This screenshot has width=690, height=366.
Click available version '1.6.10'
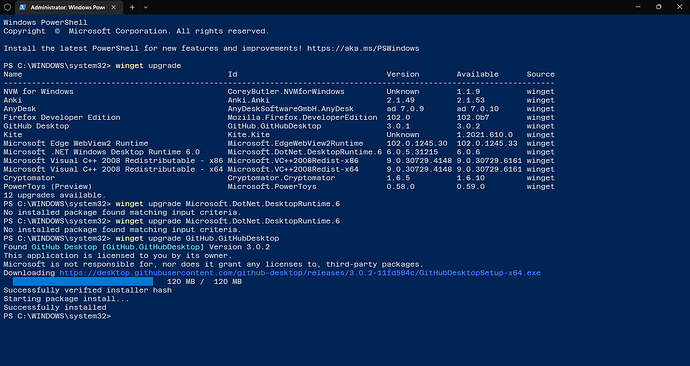470,178
